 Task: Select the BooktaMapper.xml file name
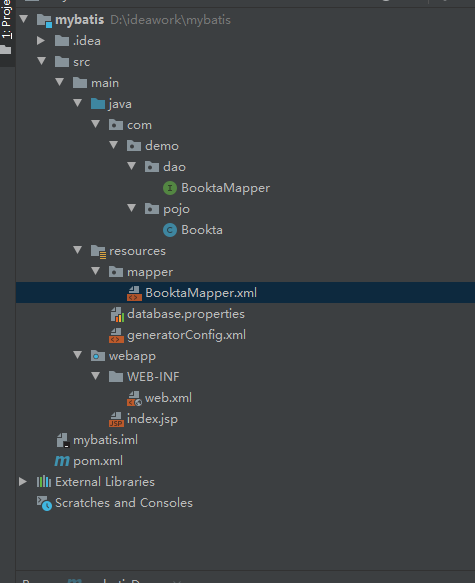pyautogui.click(x=201, y=293)
